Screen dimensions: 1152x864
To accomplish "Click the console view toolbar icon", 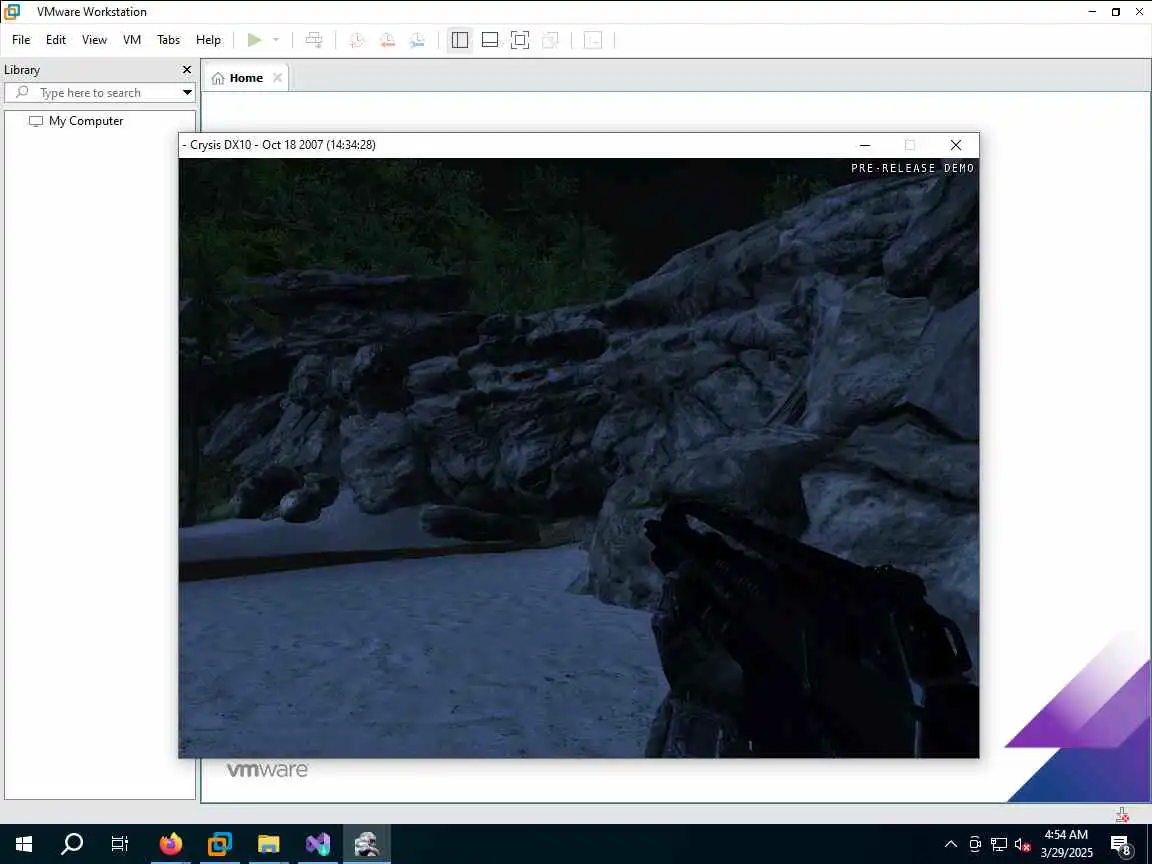I will 593,40.
